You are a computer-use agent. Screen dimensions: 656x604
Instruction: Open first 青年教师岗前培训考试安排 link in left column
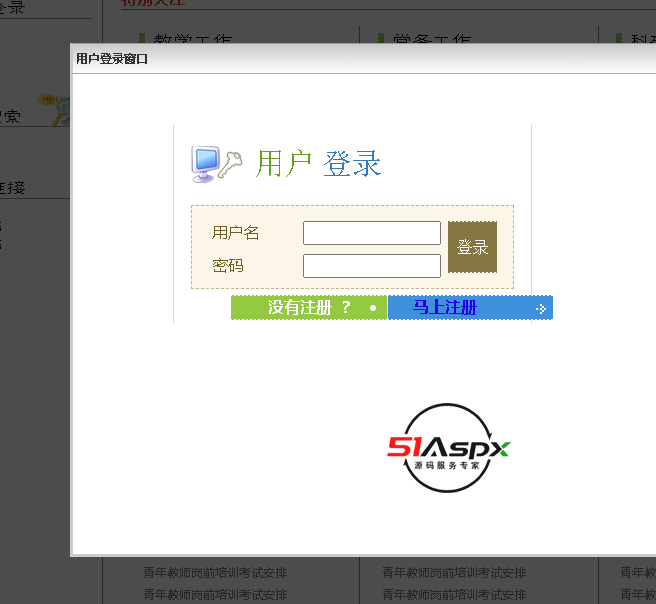pos(215,572)
